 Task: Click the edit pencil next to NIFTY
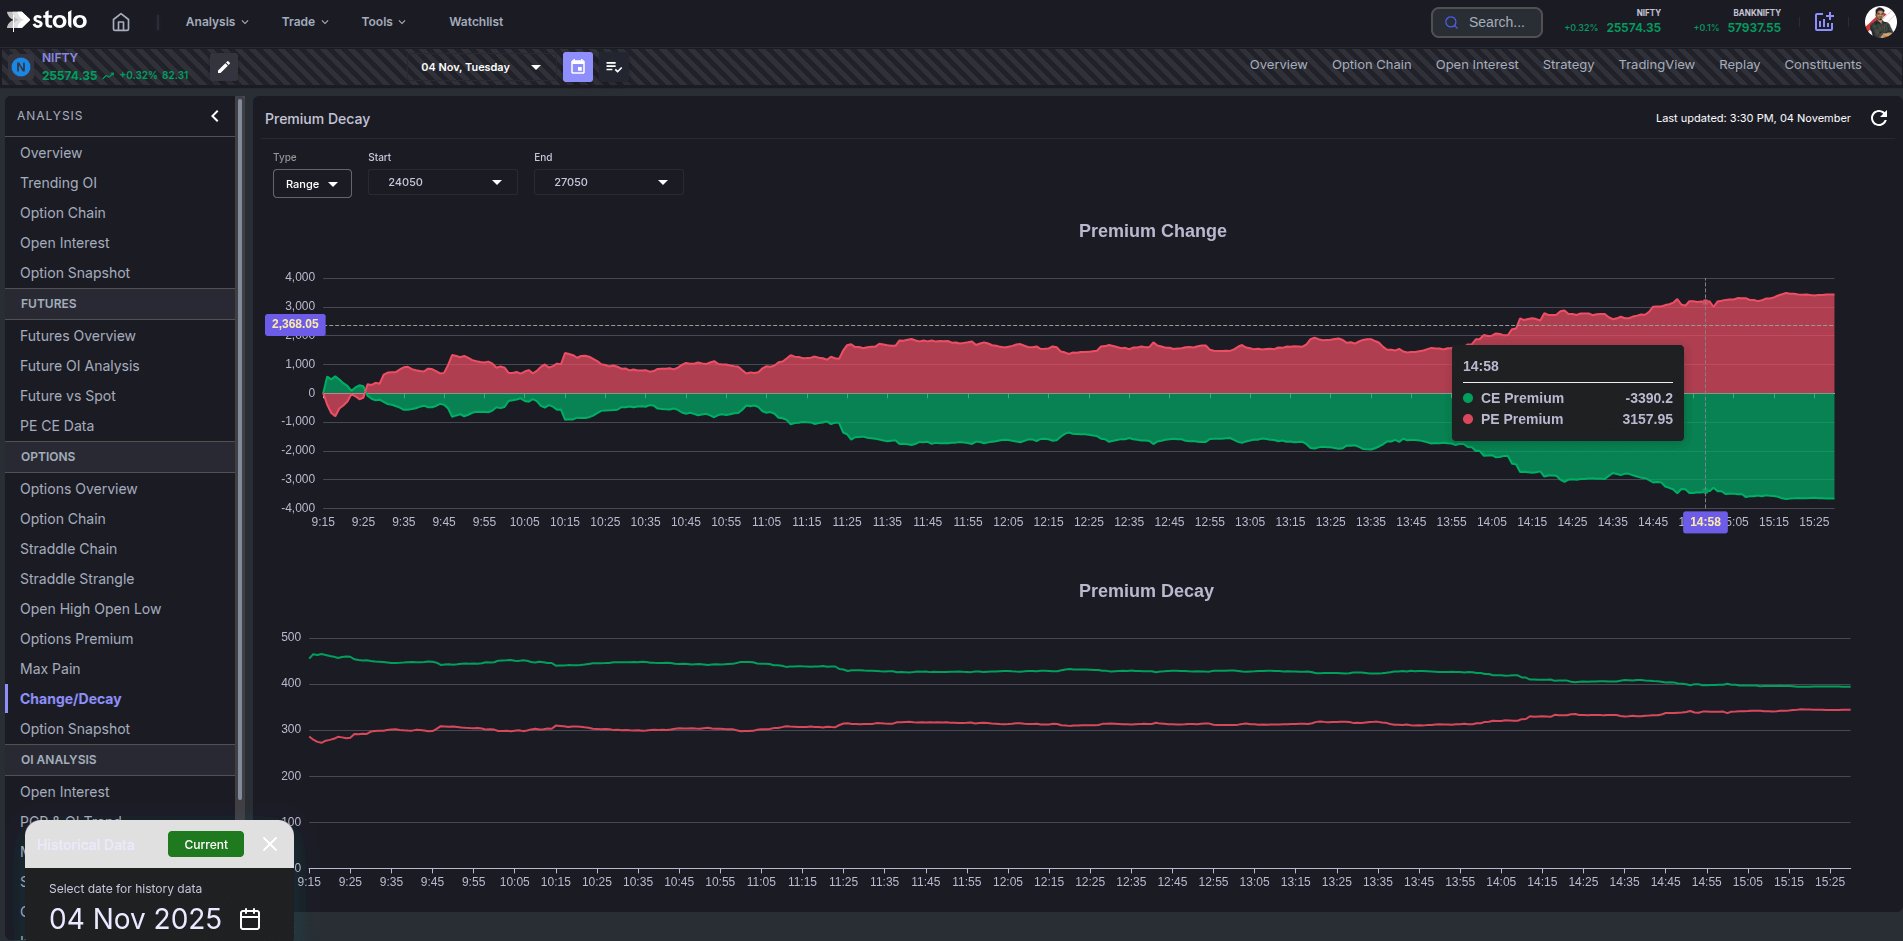point(224,67)
